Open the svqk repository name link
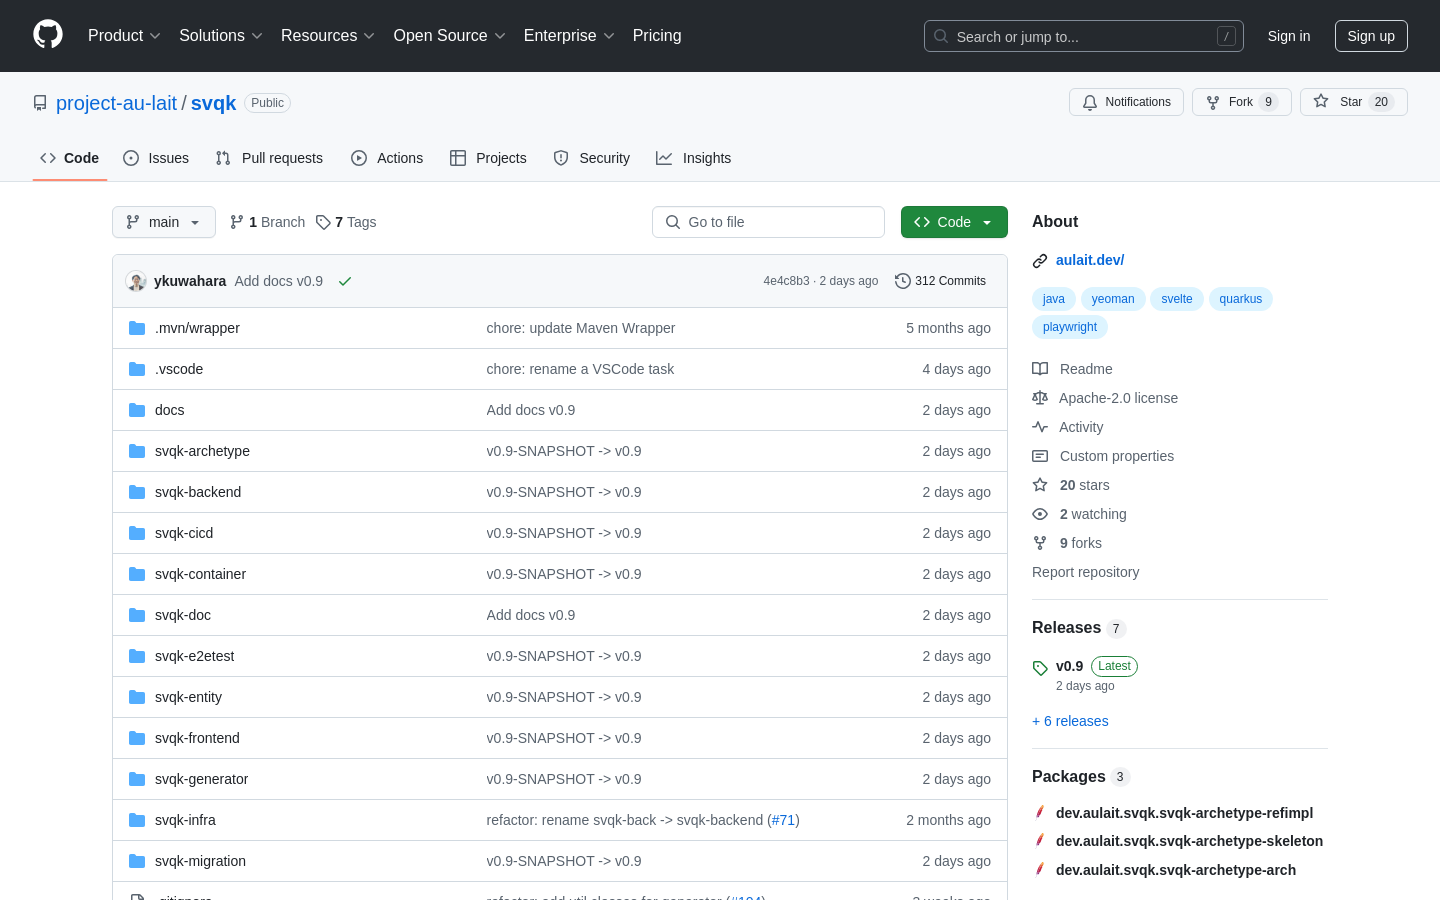 (x=214, y=103)
